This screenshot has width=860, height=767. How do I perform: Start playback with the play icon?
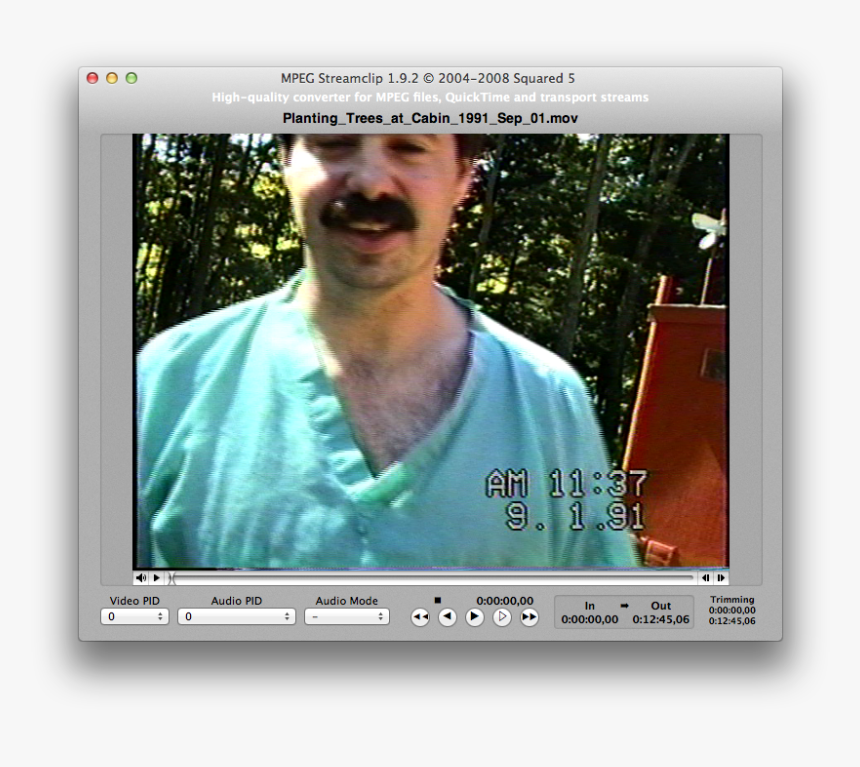pyautogui.click(x=473, y=617)
